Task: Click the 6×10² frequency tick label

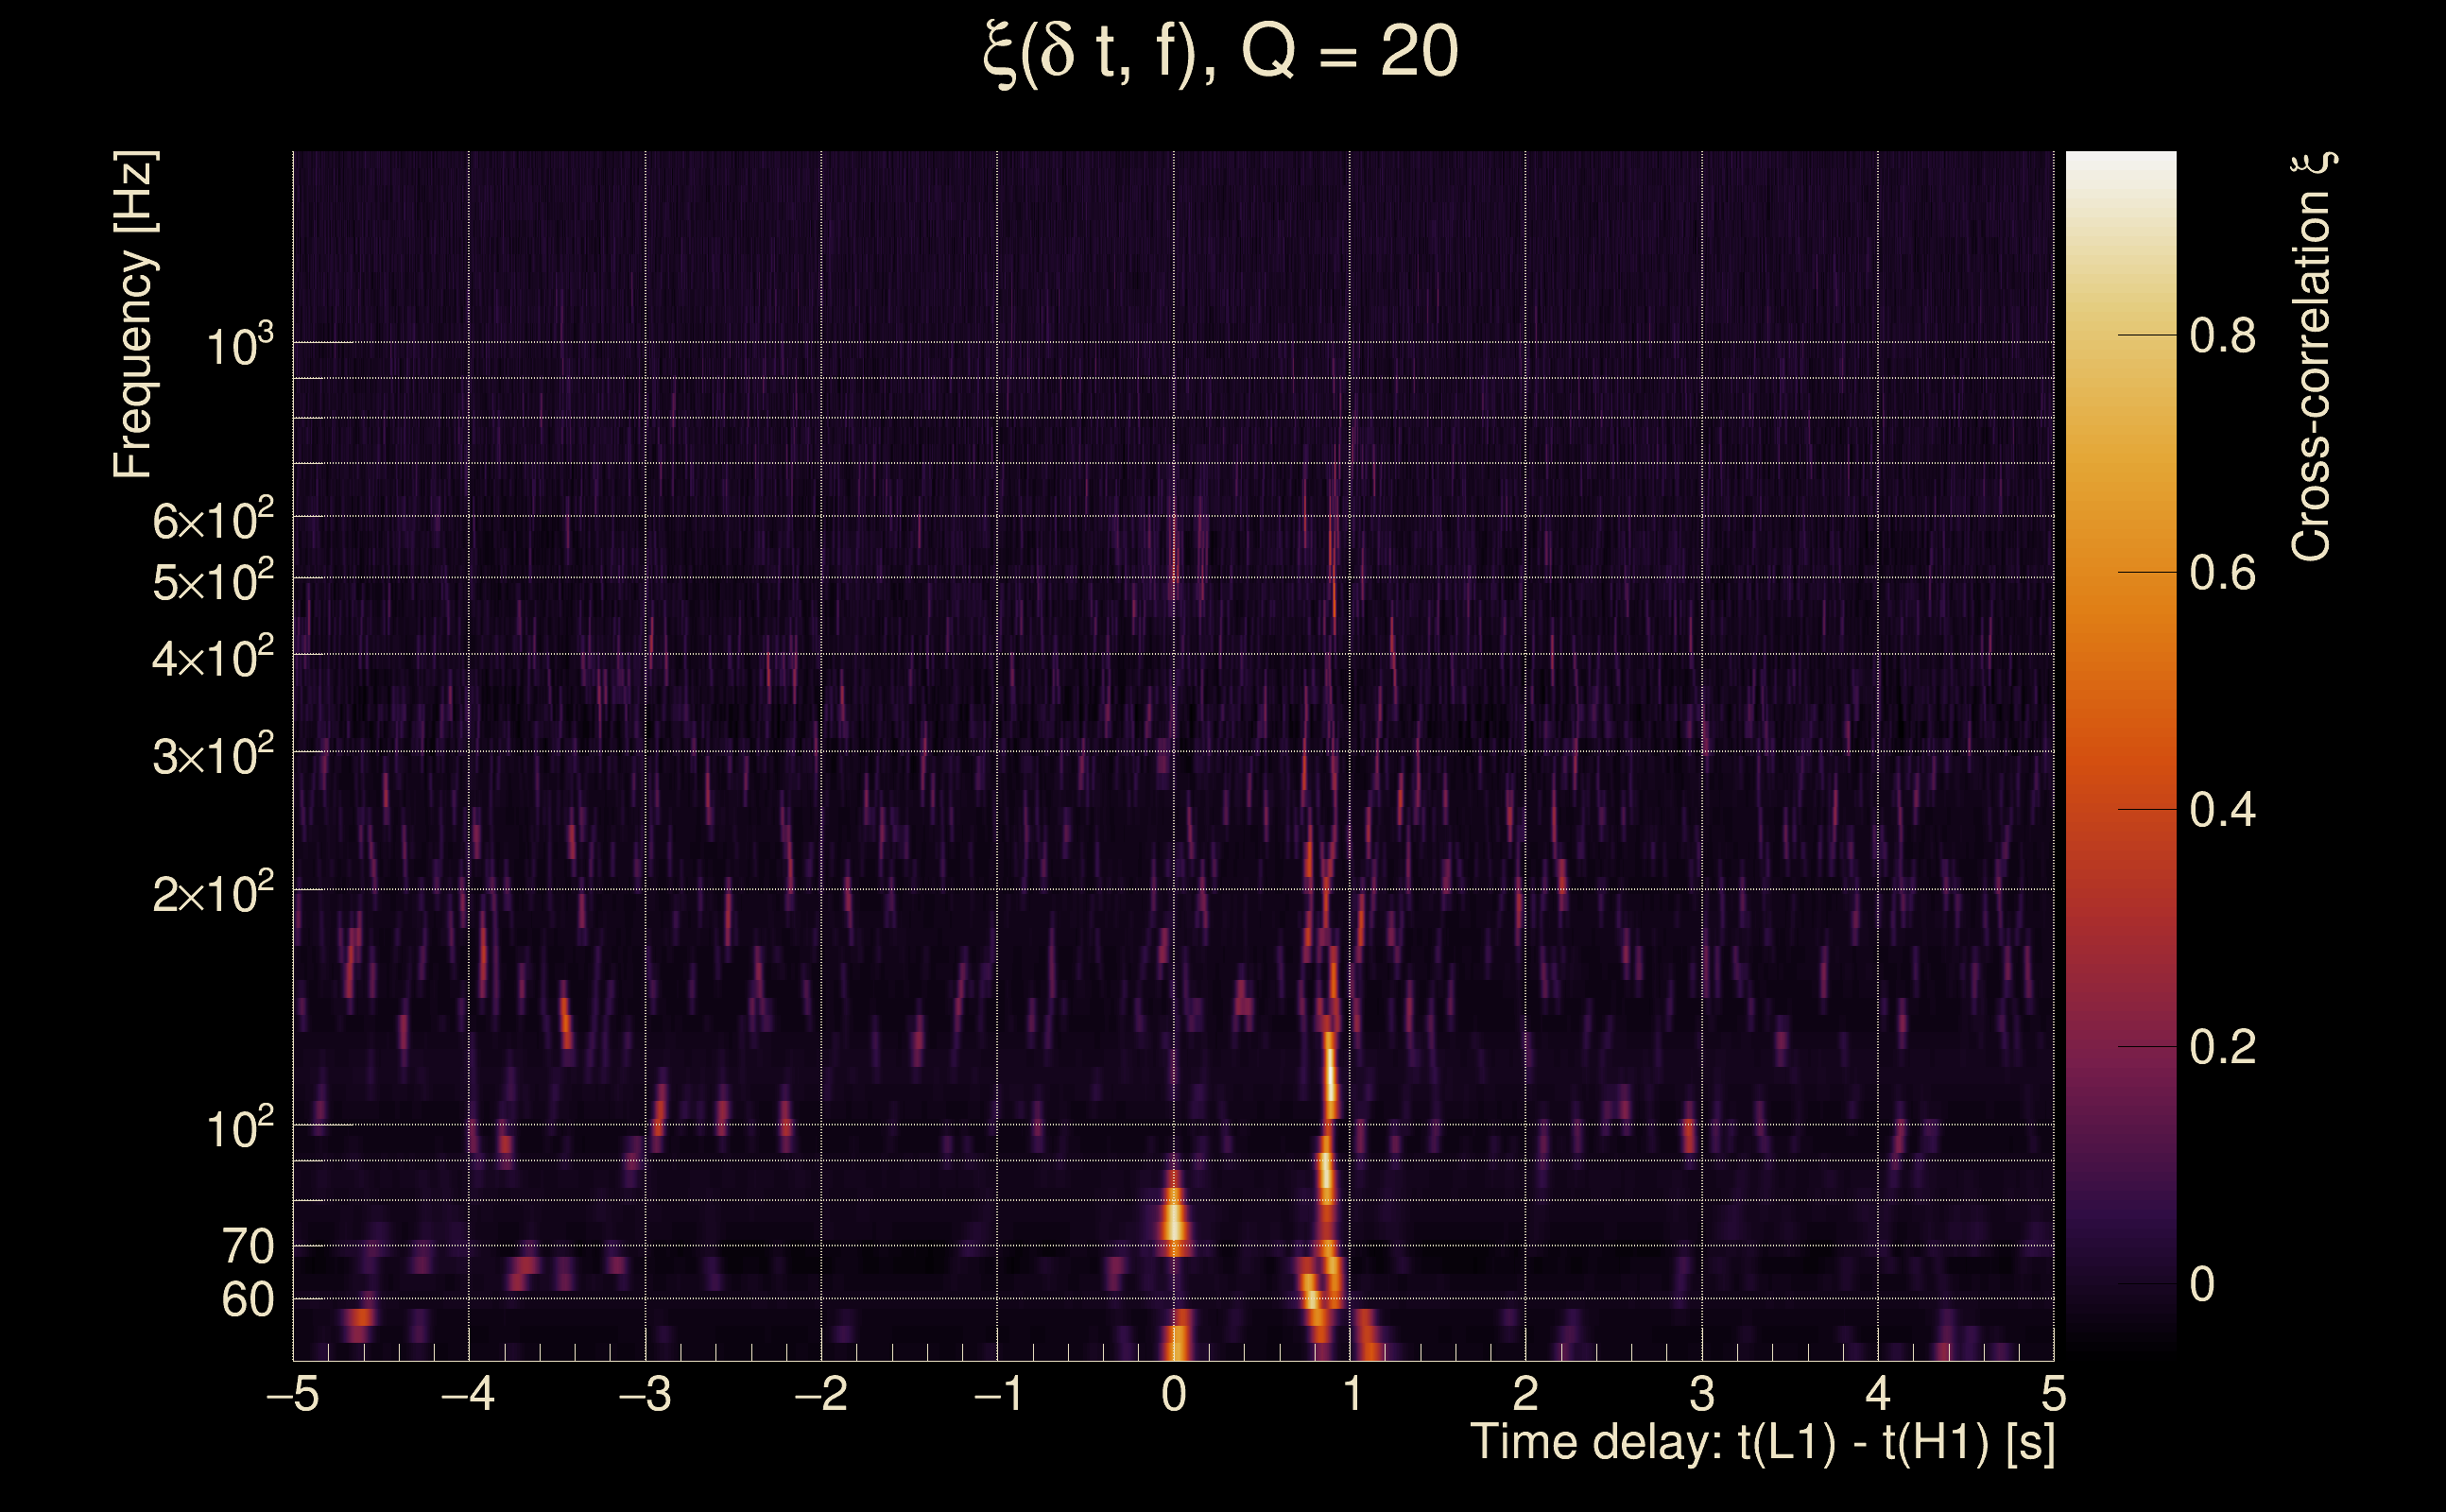Action: click(x=213, y=520)
